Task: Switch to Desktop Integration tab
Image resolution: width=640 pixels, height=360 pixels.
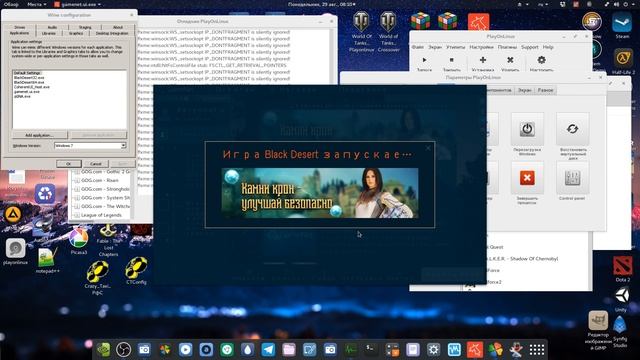Action: 112,33
